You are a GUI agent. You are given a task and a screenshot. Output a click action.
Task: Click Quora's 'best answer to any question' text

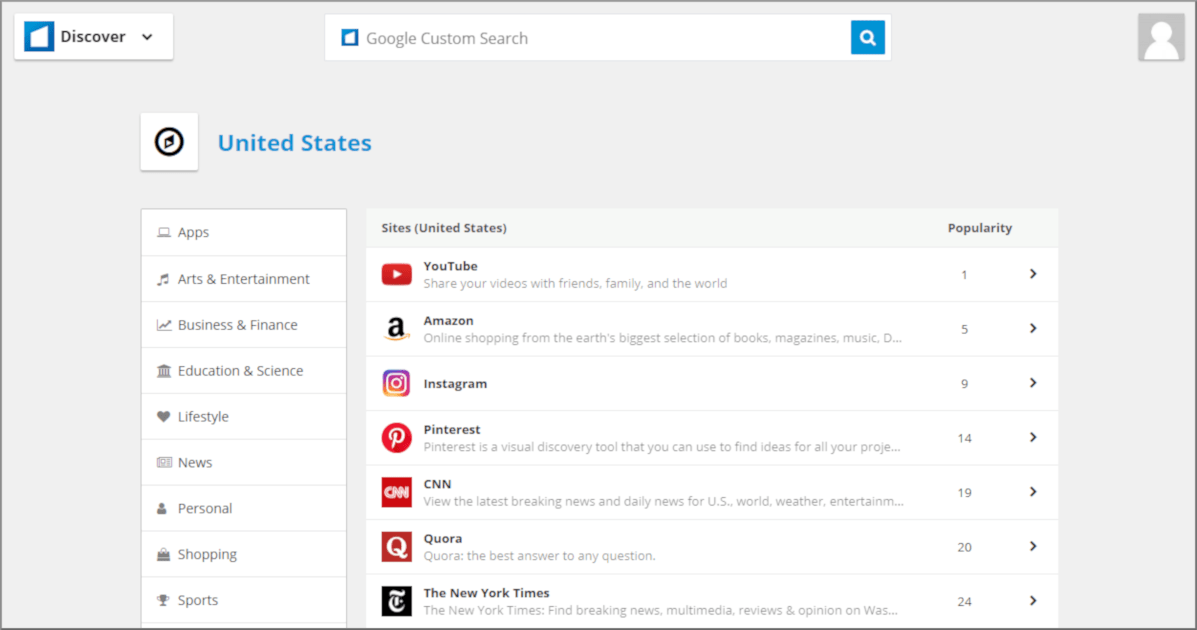point(539,556)
